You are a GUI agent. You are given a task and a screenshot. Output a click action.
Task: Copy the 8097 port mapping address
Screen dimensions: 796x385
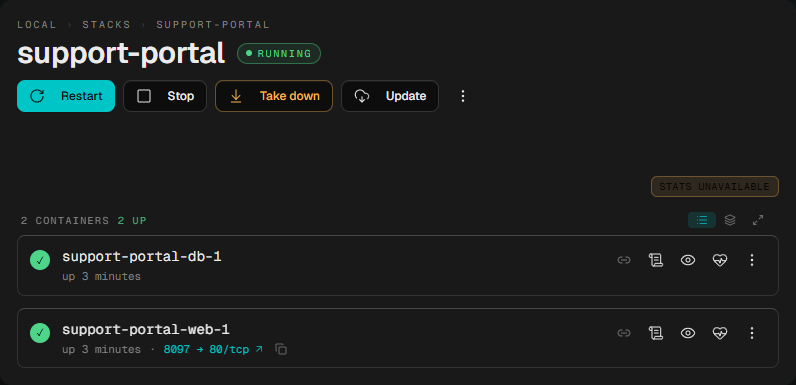point(281,349)
